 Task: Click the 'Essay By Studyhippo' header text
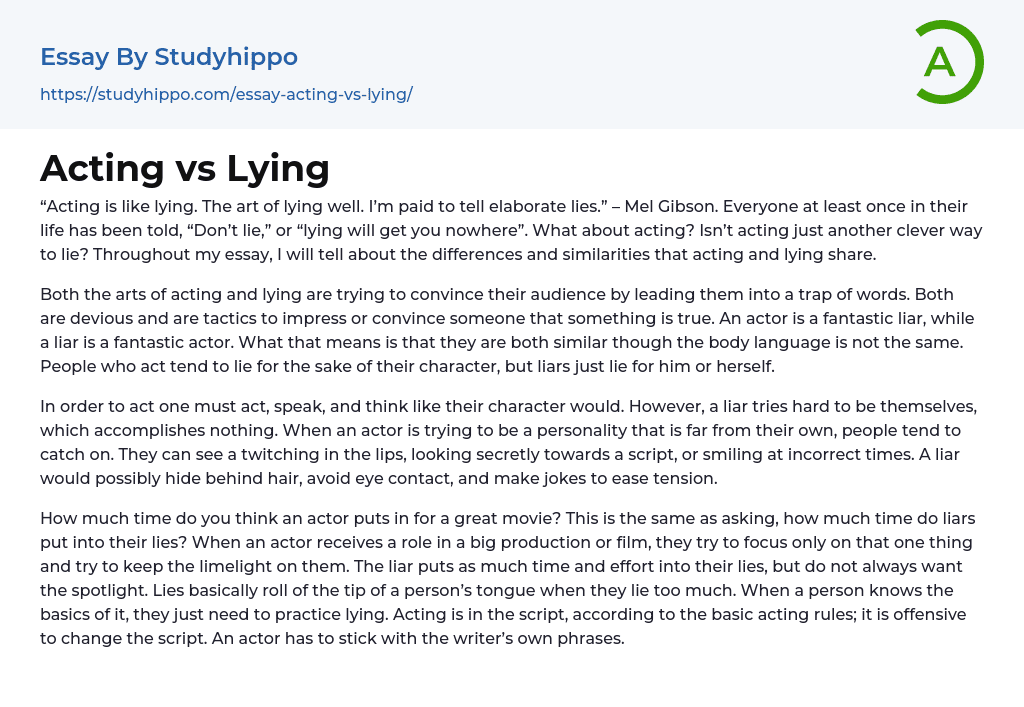169,57
